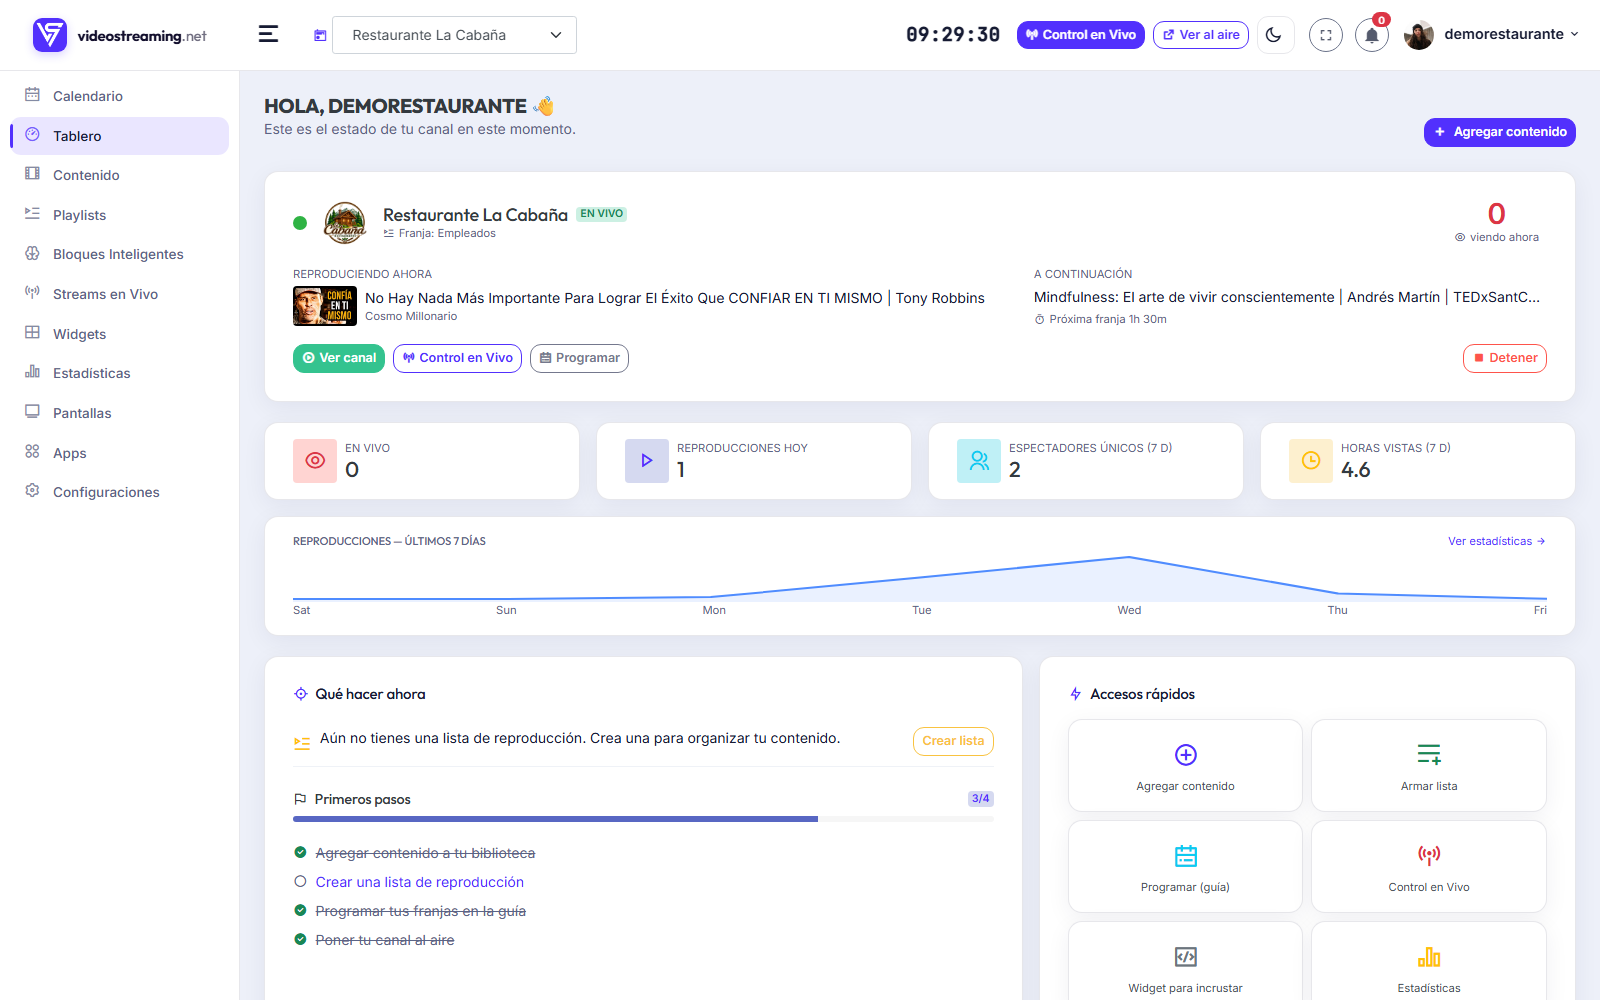Open Contenido in the sidebar
Image resolution: width=1600 pixels, height=1000 pixels.
click(120, 175)
